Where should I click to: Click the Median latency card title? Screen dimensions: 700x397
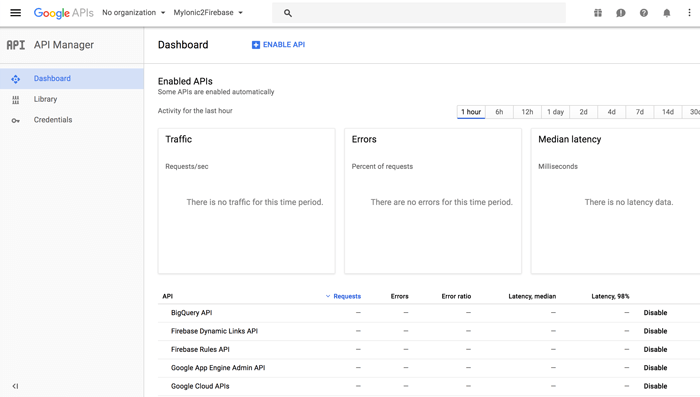click(570, 139)
